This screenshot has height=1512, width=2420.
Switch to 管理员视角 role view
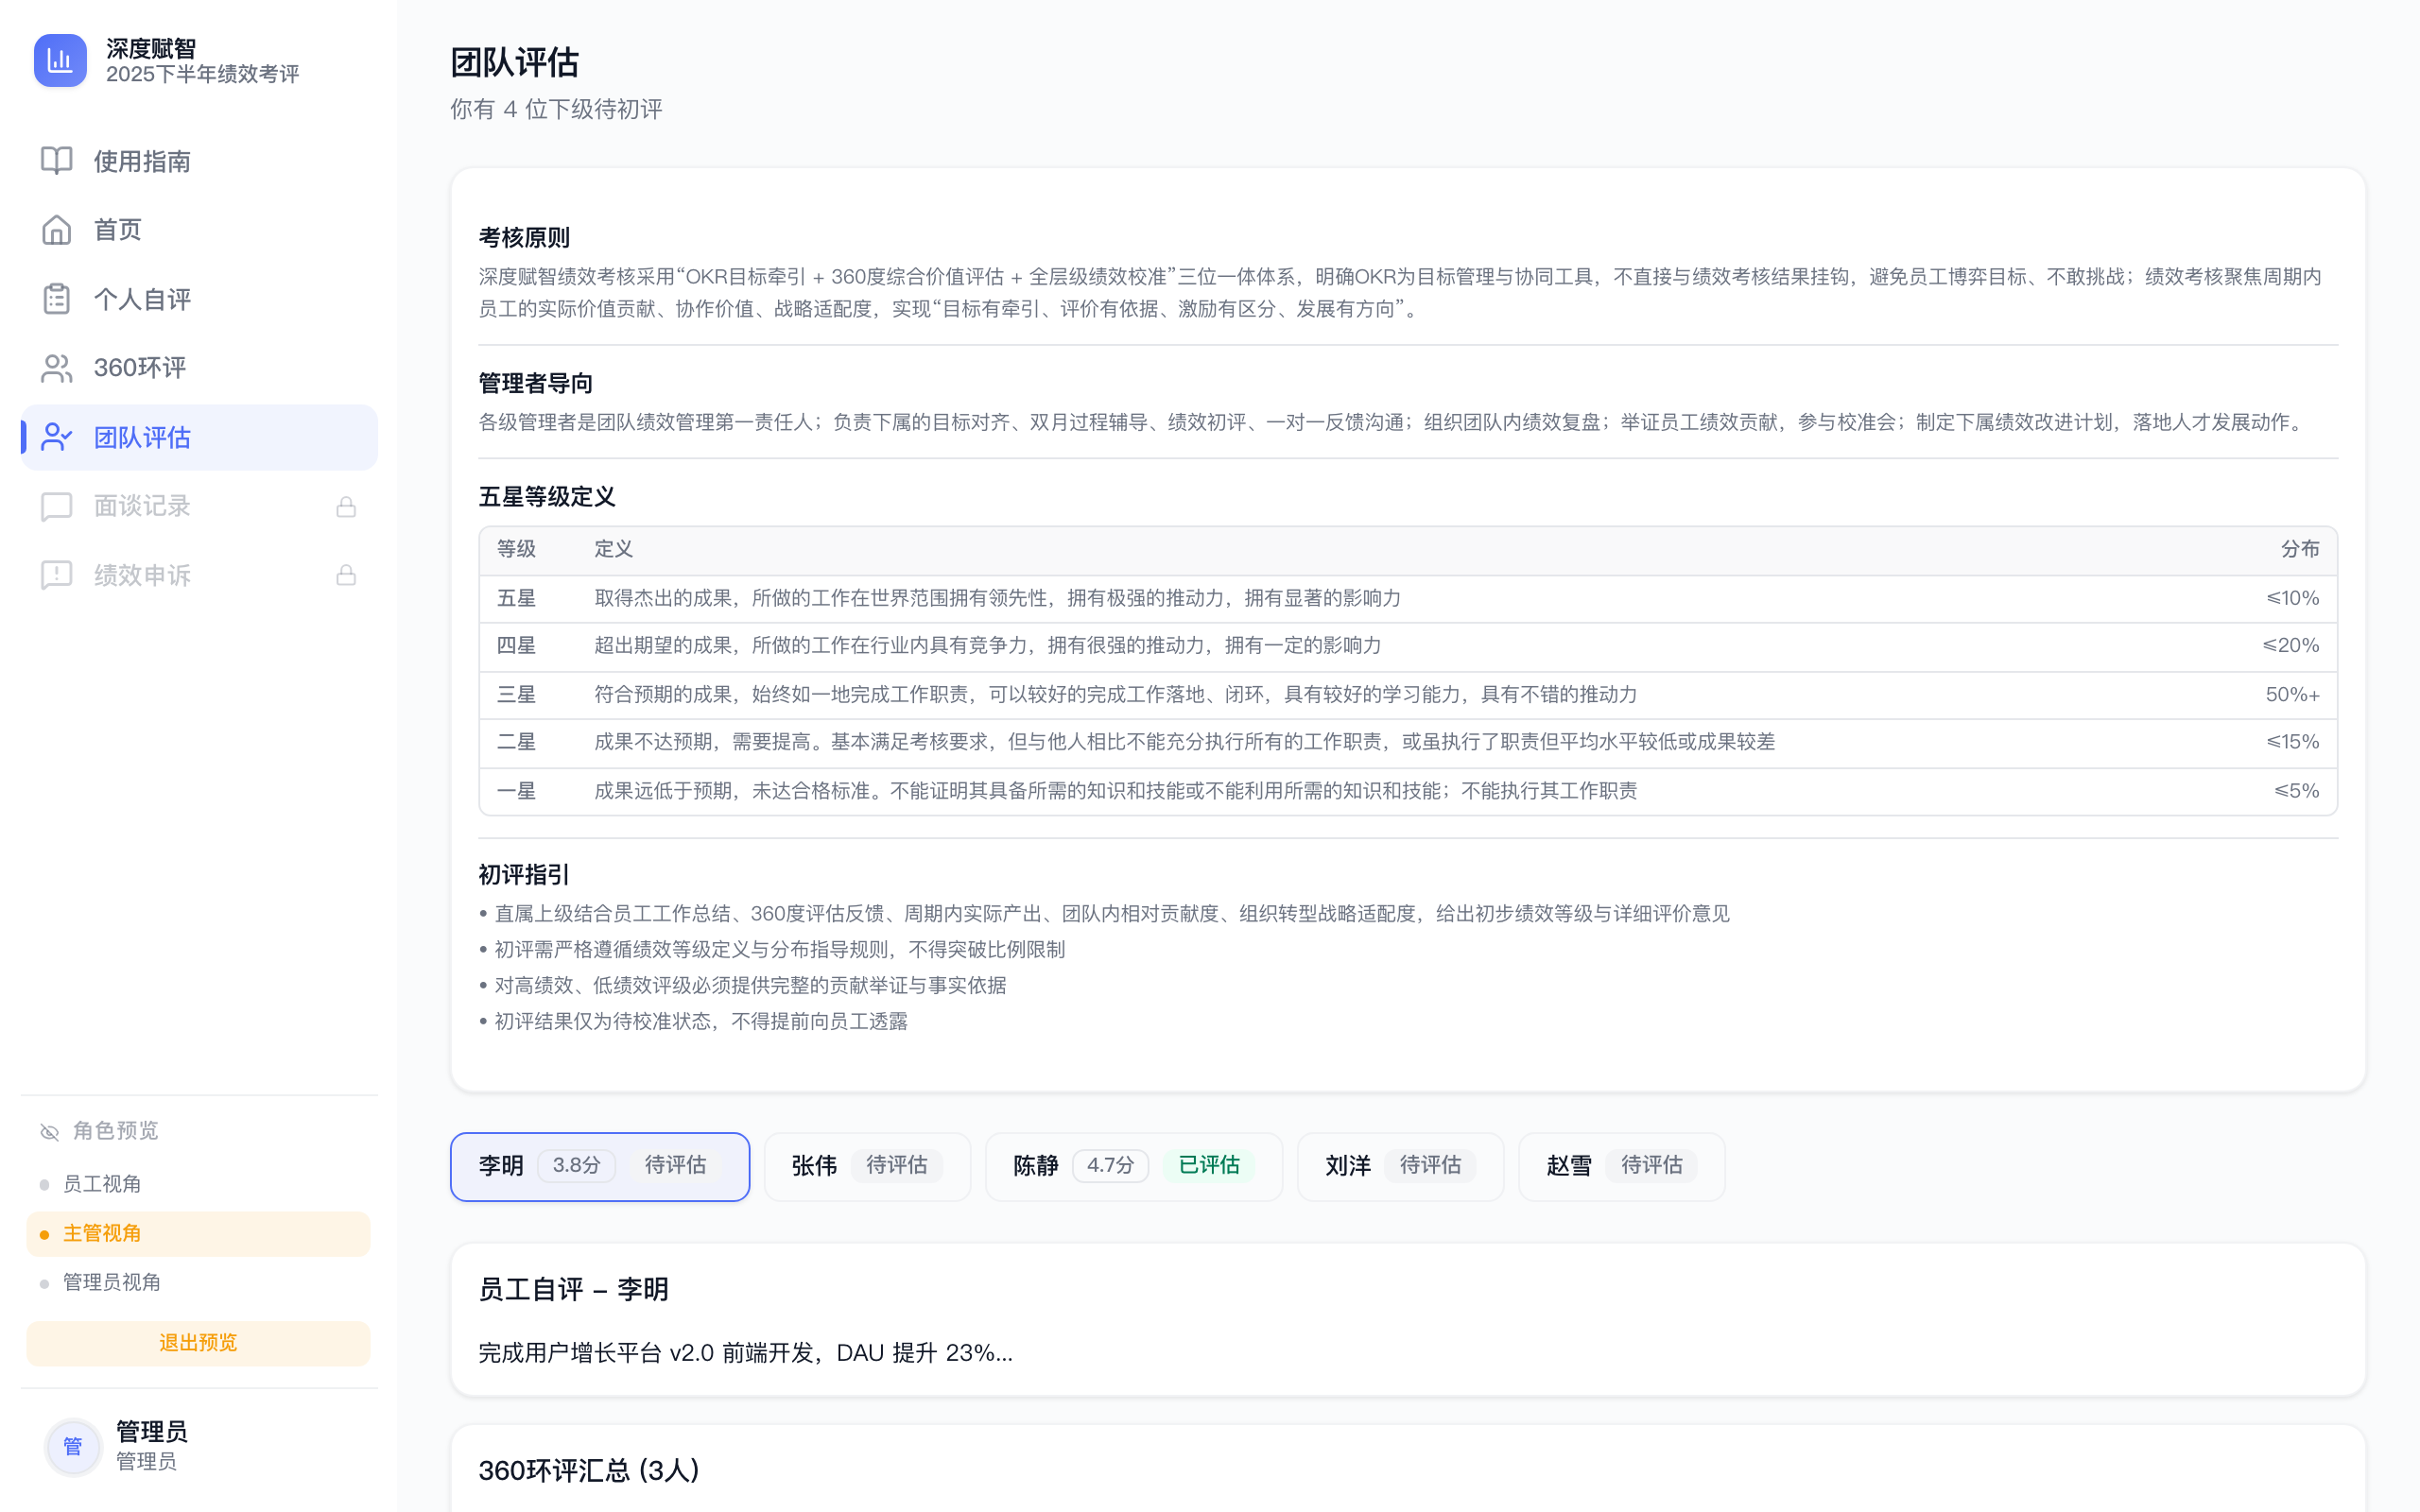coord(114,1282)
